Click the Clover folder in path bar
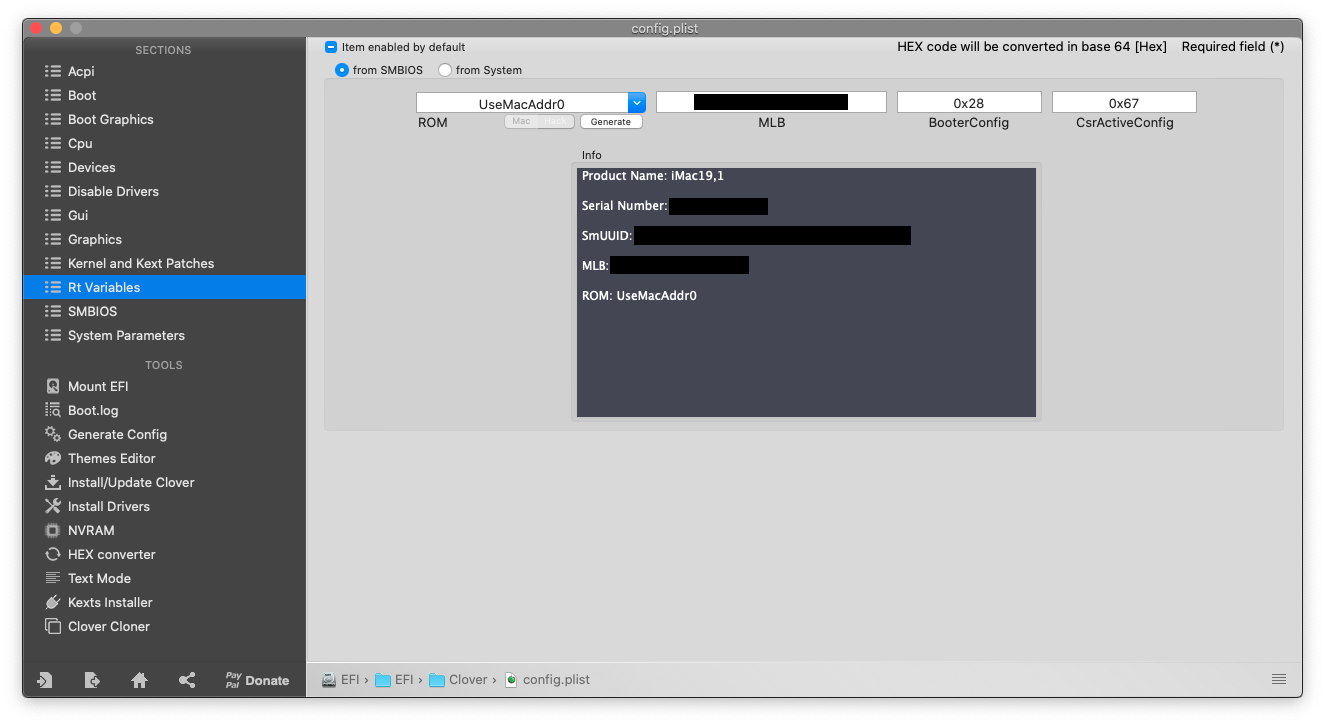Screen dimensions: 1325x724 click(x=458, y=680)
